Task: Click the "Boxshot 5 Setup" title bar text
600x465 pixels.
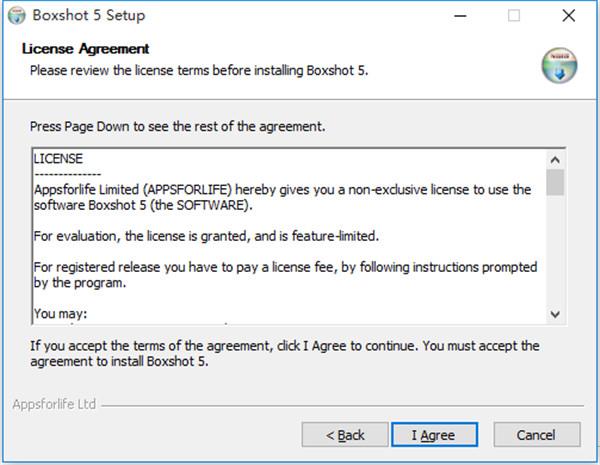Action: coord(88,15)
